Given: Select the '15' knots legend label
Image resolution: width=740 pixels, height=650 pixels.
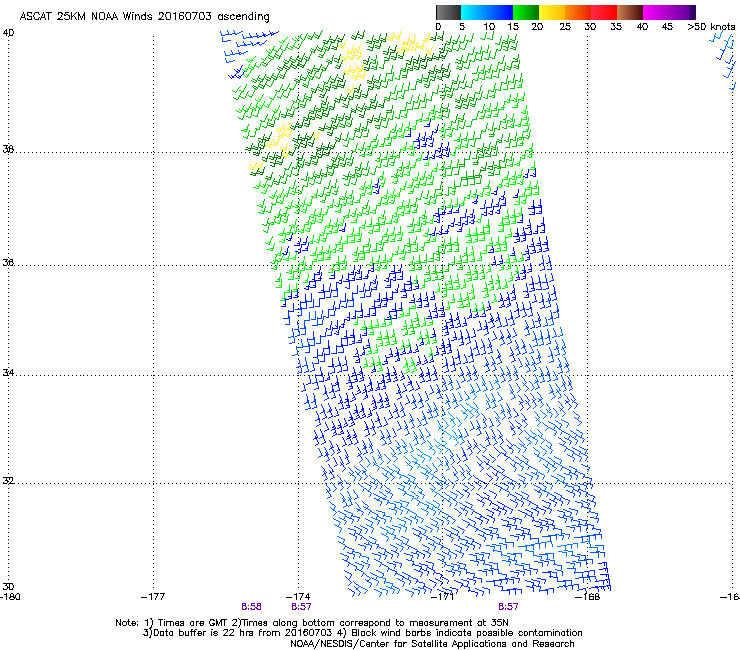Looking at the screenshot, I should (x=513, y=26).
